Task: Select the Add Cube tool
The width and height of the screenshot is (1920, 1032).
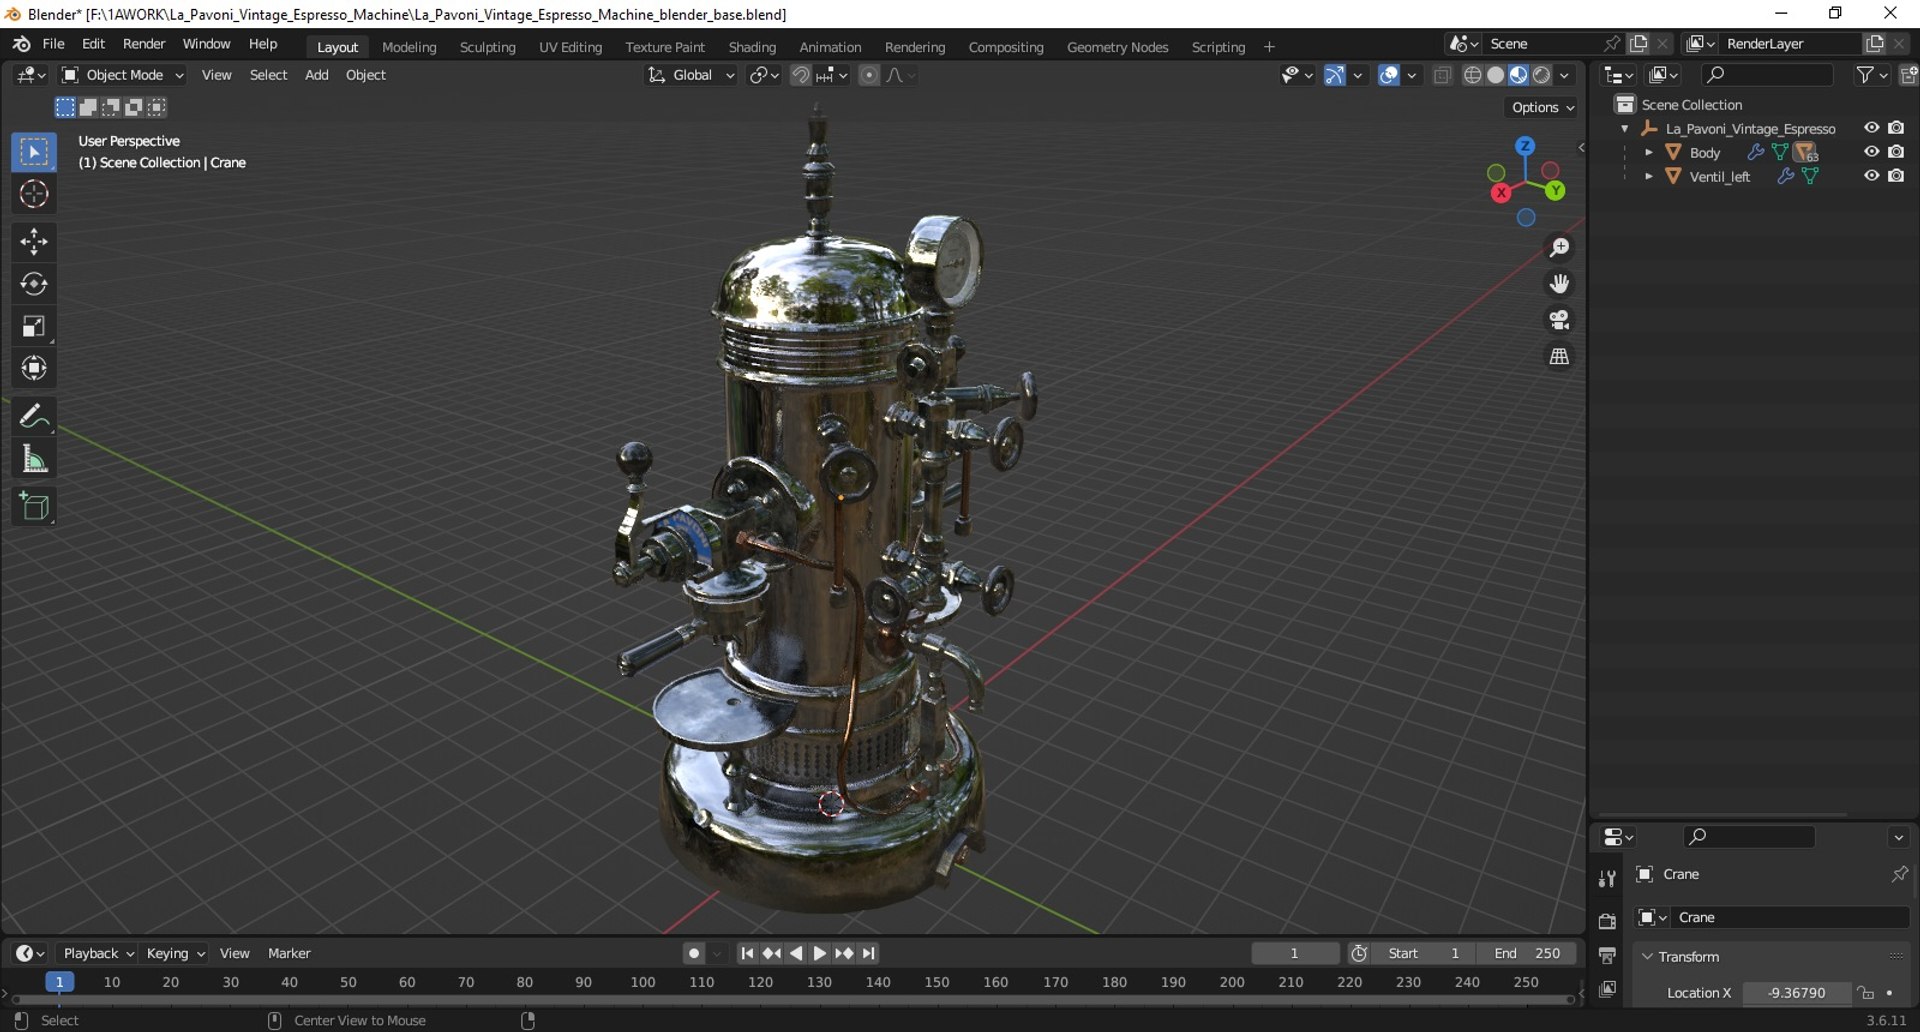Action: [34, 507]
